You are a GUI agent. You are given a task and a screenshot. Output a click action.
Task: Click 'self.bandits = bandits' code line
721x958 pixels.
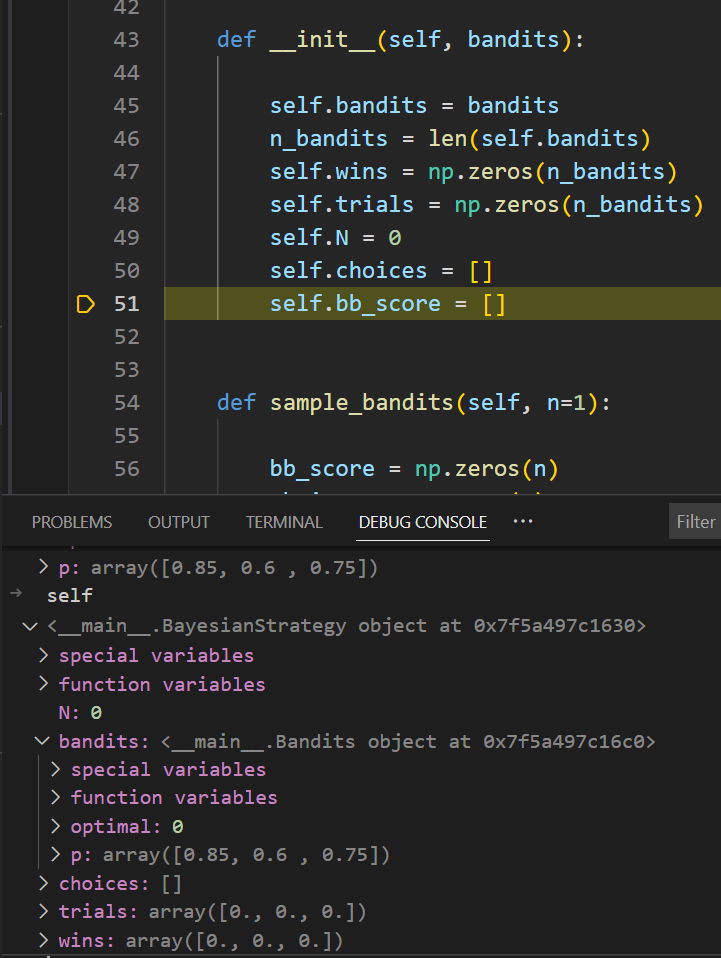414,106
